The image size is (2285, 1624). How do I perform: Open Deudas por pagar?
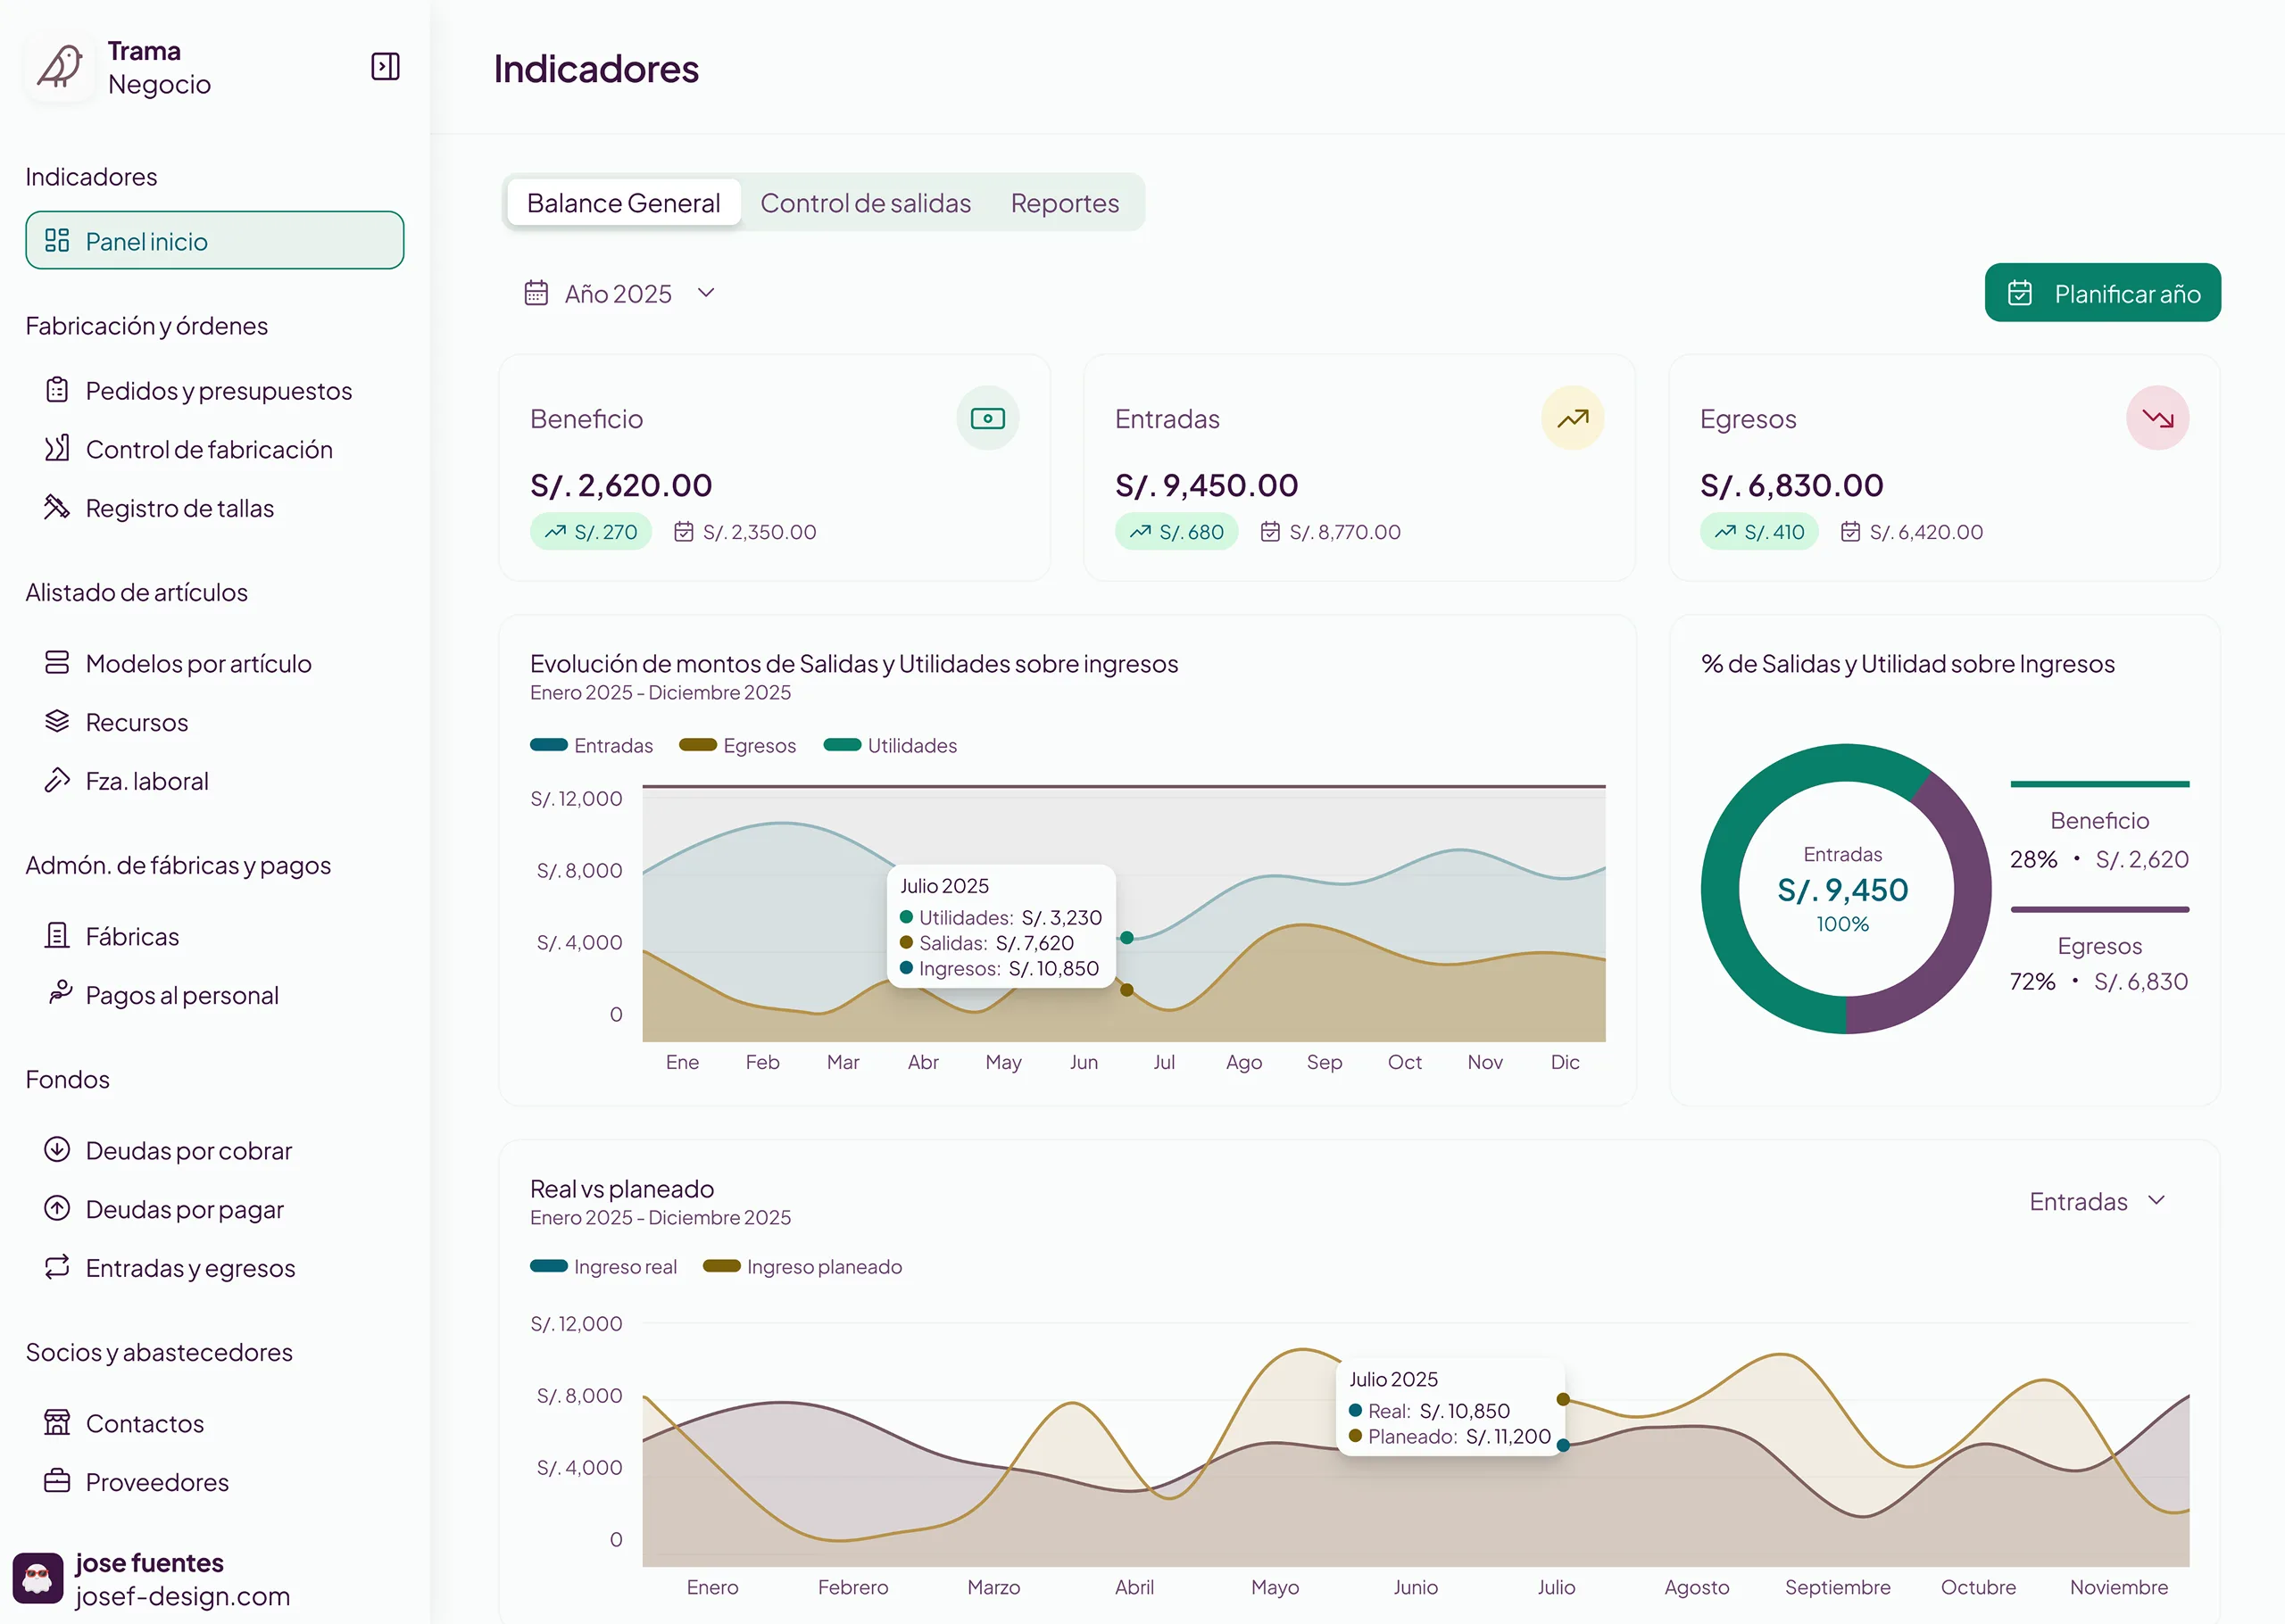tap(164, 1210)
